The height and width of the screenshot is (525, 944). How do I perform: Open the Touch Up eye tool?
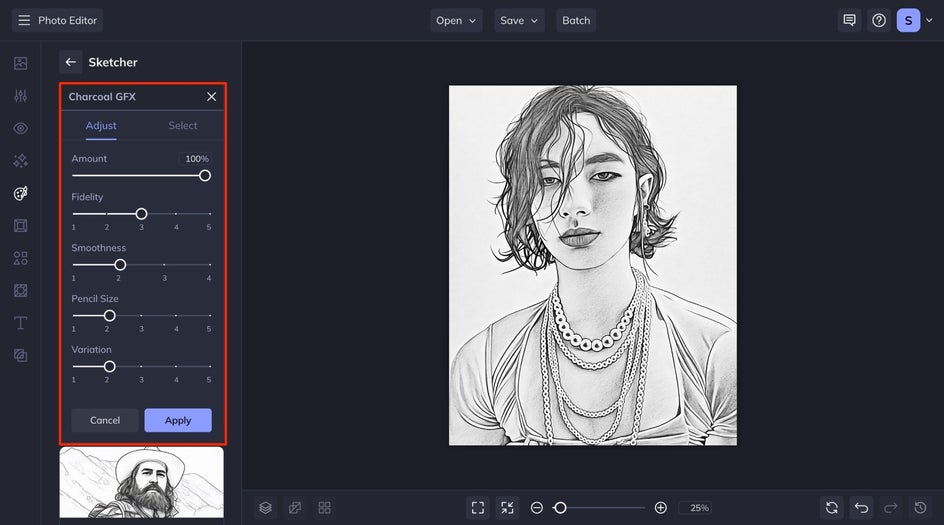coord(20,128)
